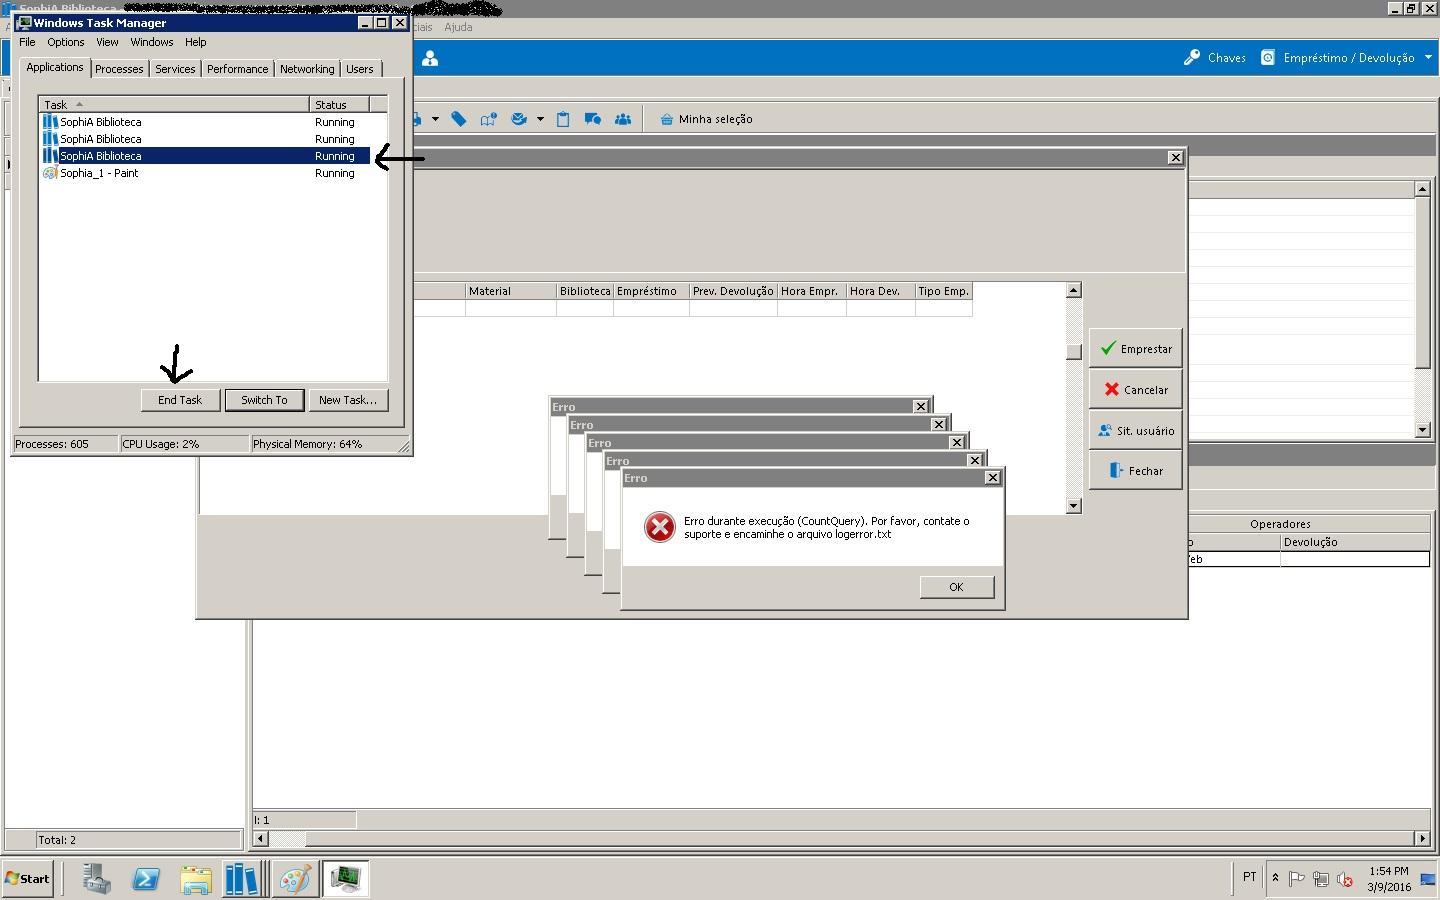1440x900 pixels.
Task: Click the Hora Dev. column header
Action: pos(881,291)
